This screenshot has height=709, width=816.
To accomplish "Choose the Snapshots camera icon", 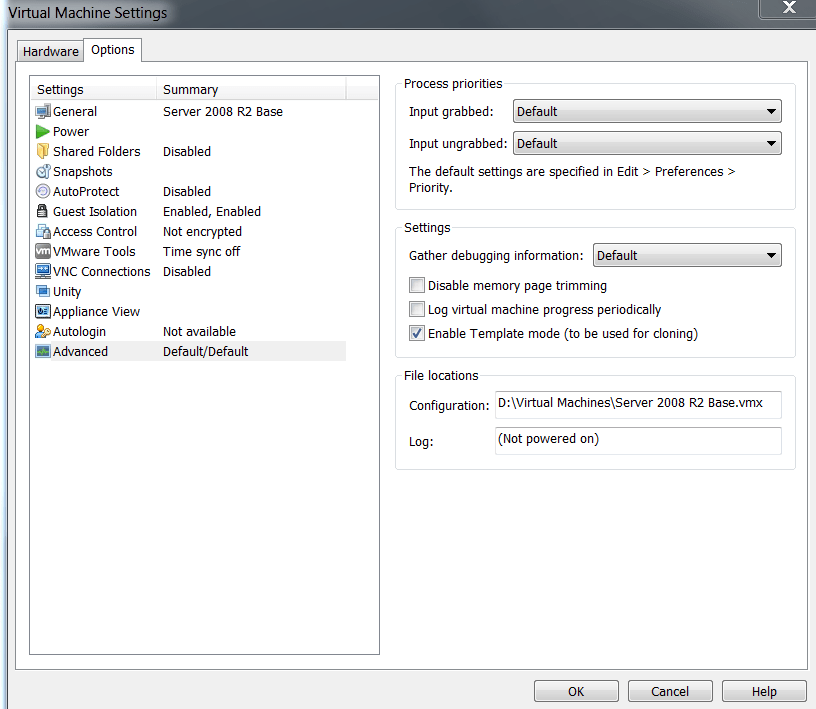I will (x=43, y=171).
